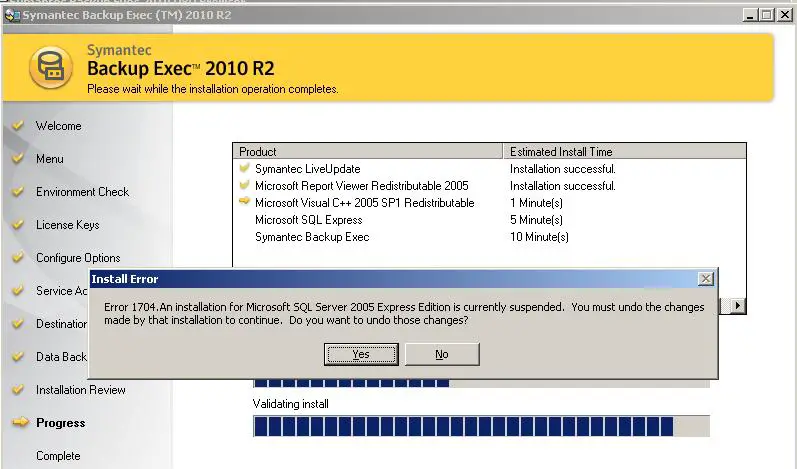Click the Environment Check checkmark icon
Image resolution: width=797 pixels, height=469 pixels.
[18, 191]
